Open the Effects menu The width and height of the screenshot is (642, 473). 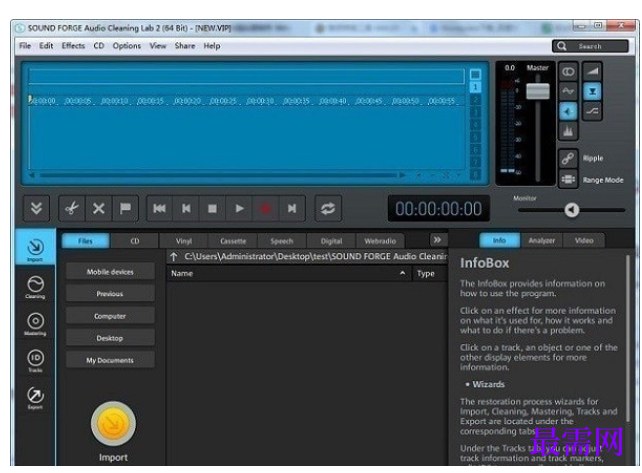(73, 45)
